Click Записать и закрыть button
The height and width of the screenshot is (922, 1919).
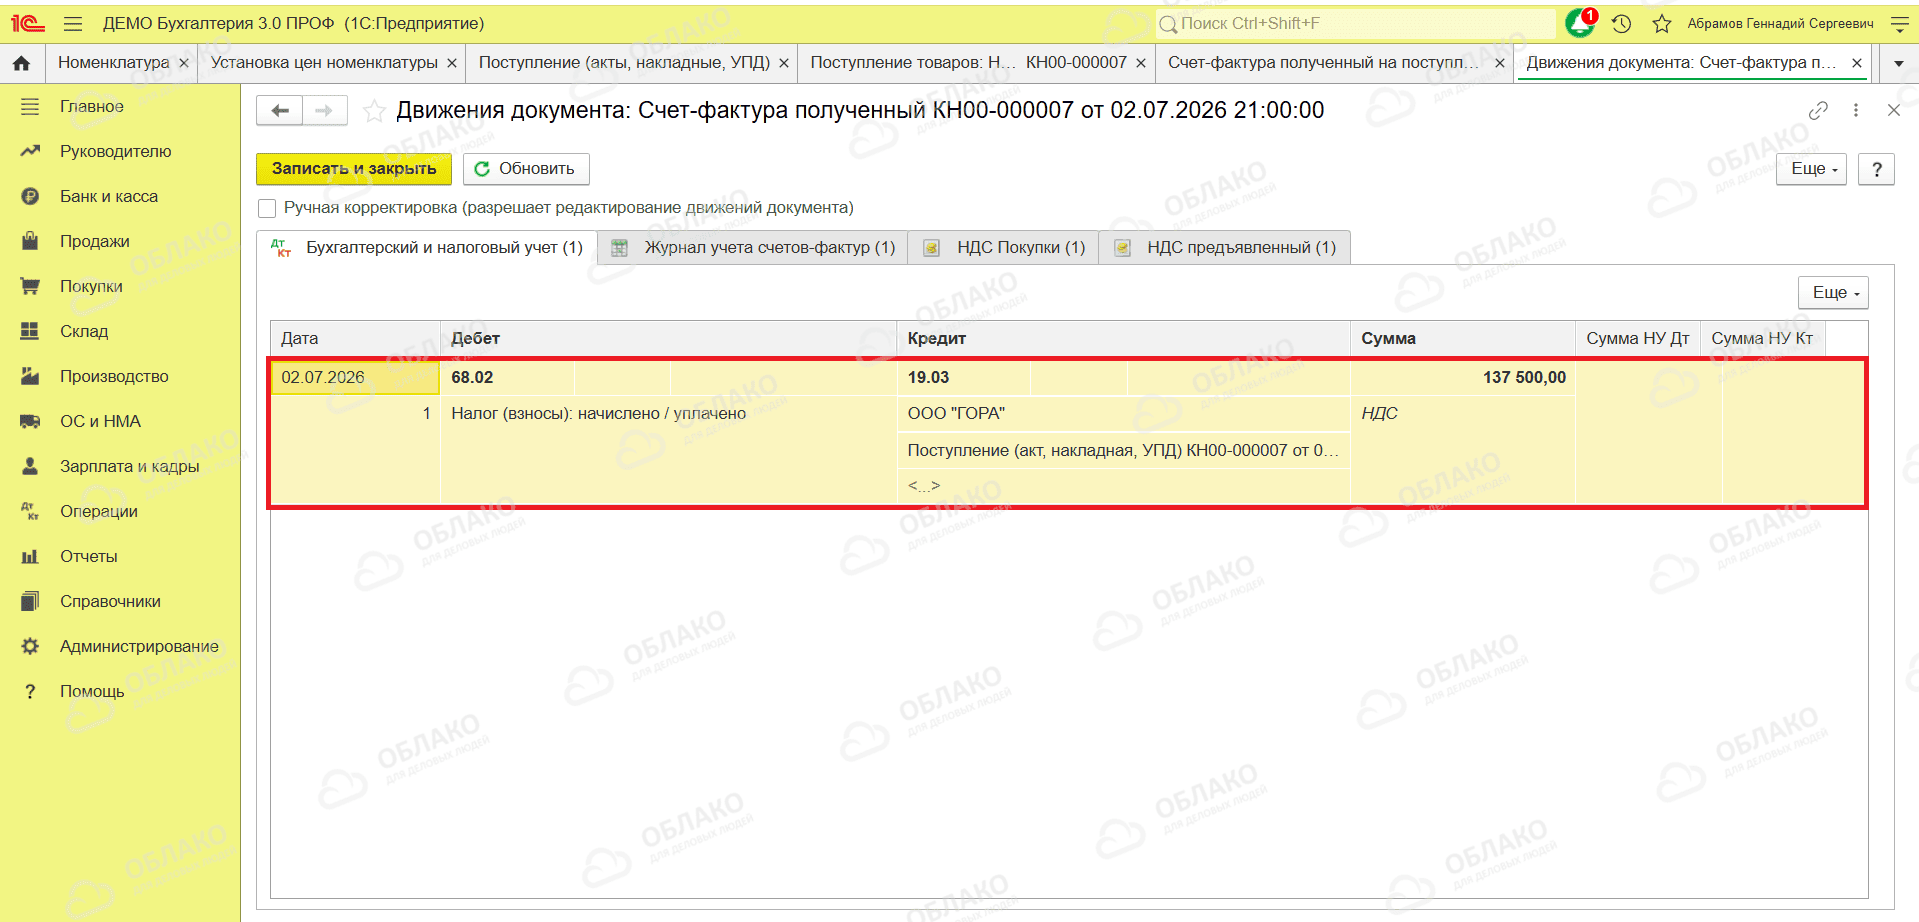pos(354,169)
